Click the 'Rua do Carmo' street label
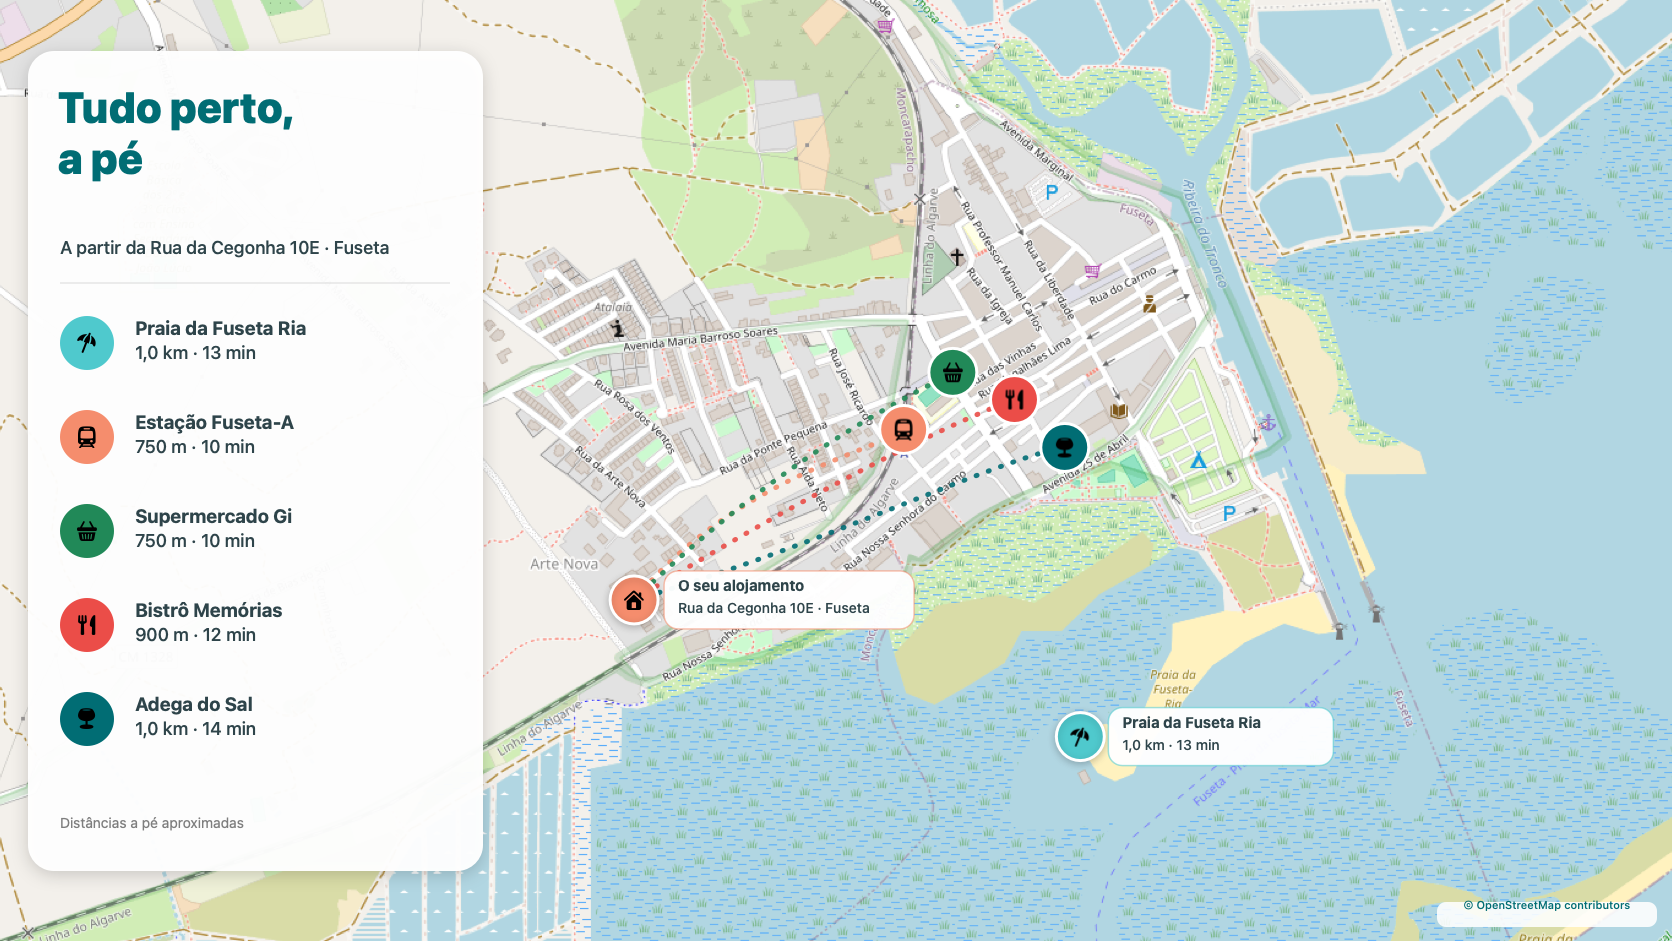The height and width of the screenshot is (941, 1672). pos(1122,286)
